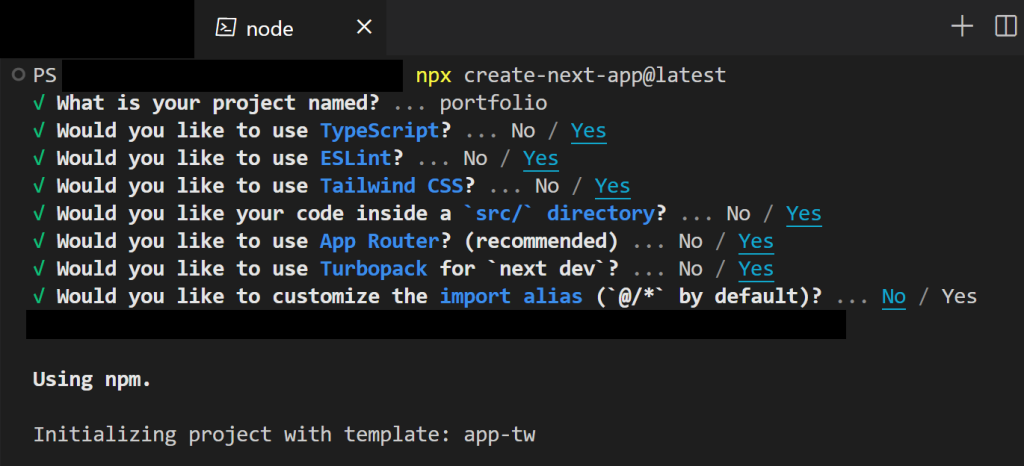Screen dimensions: 1024x466
Task: Click the create-next-app@latest command text
Action: click(x=595, y=76)
